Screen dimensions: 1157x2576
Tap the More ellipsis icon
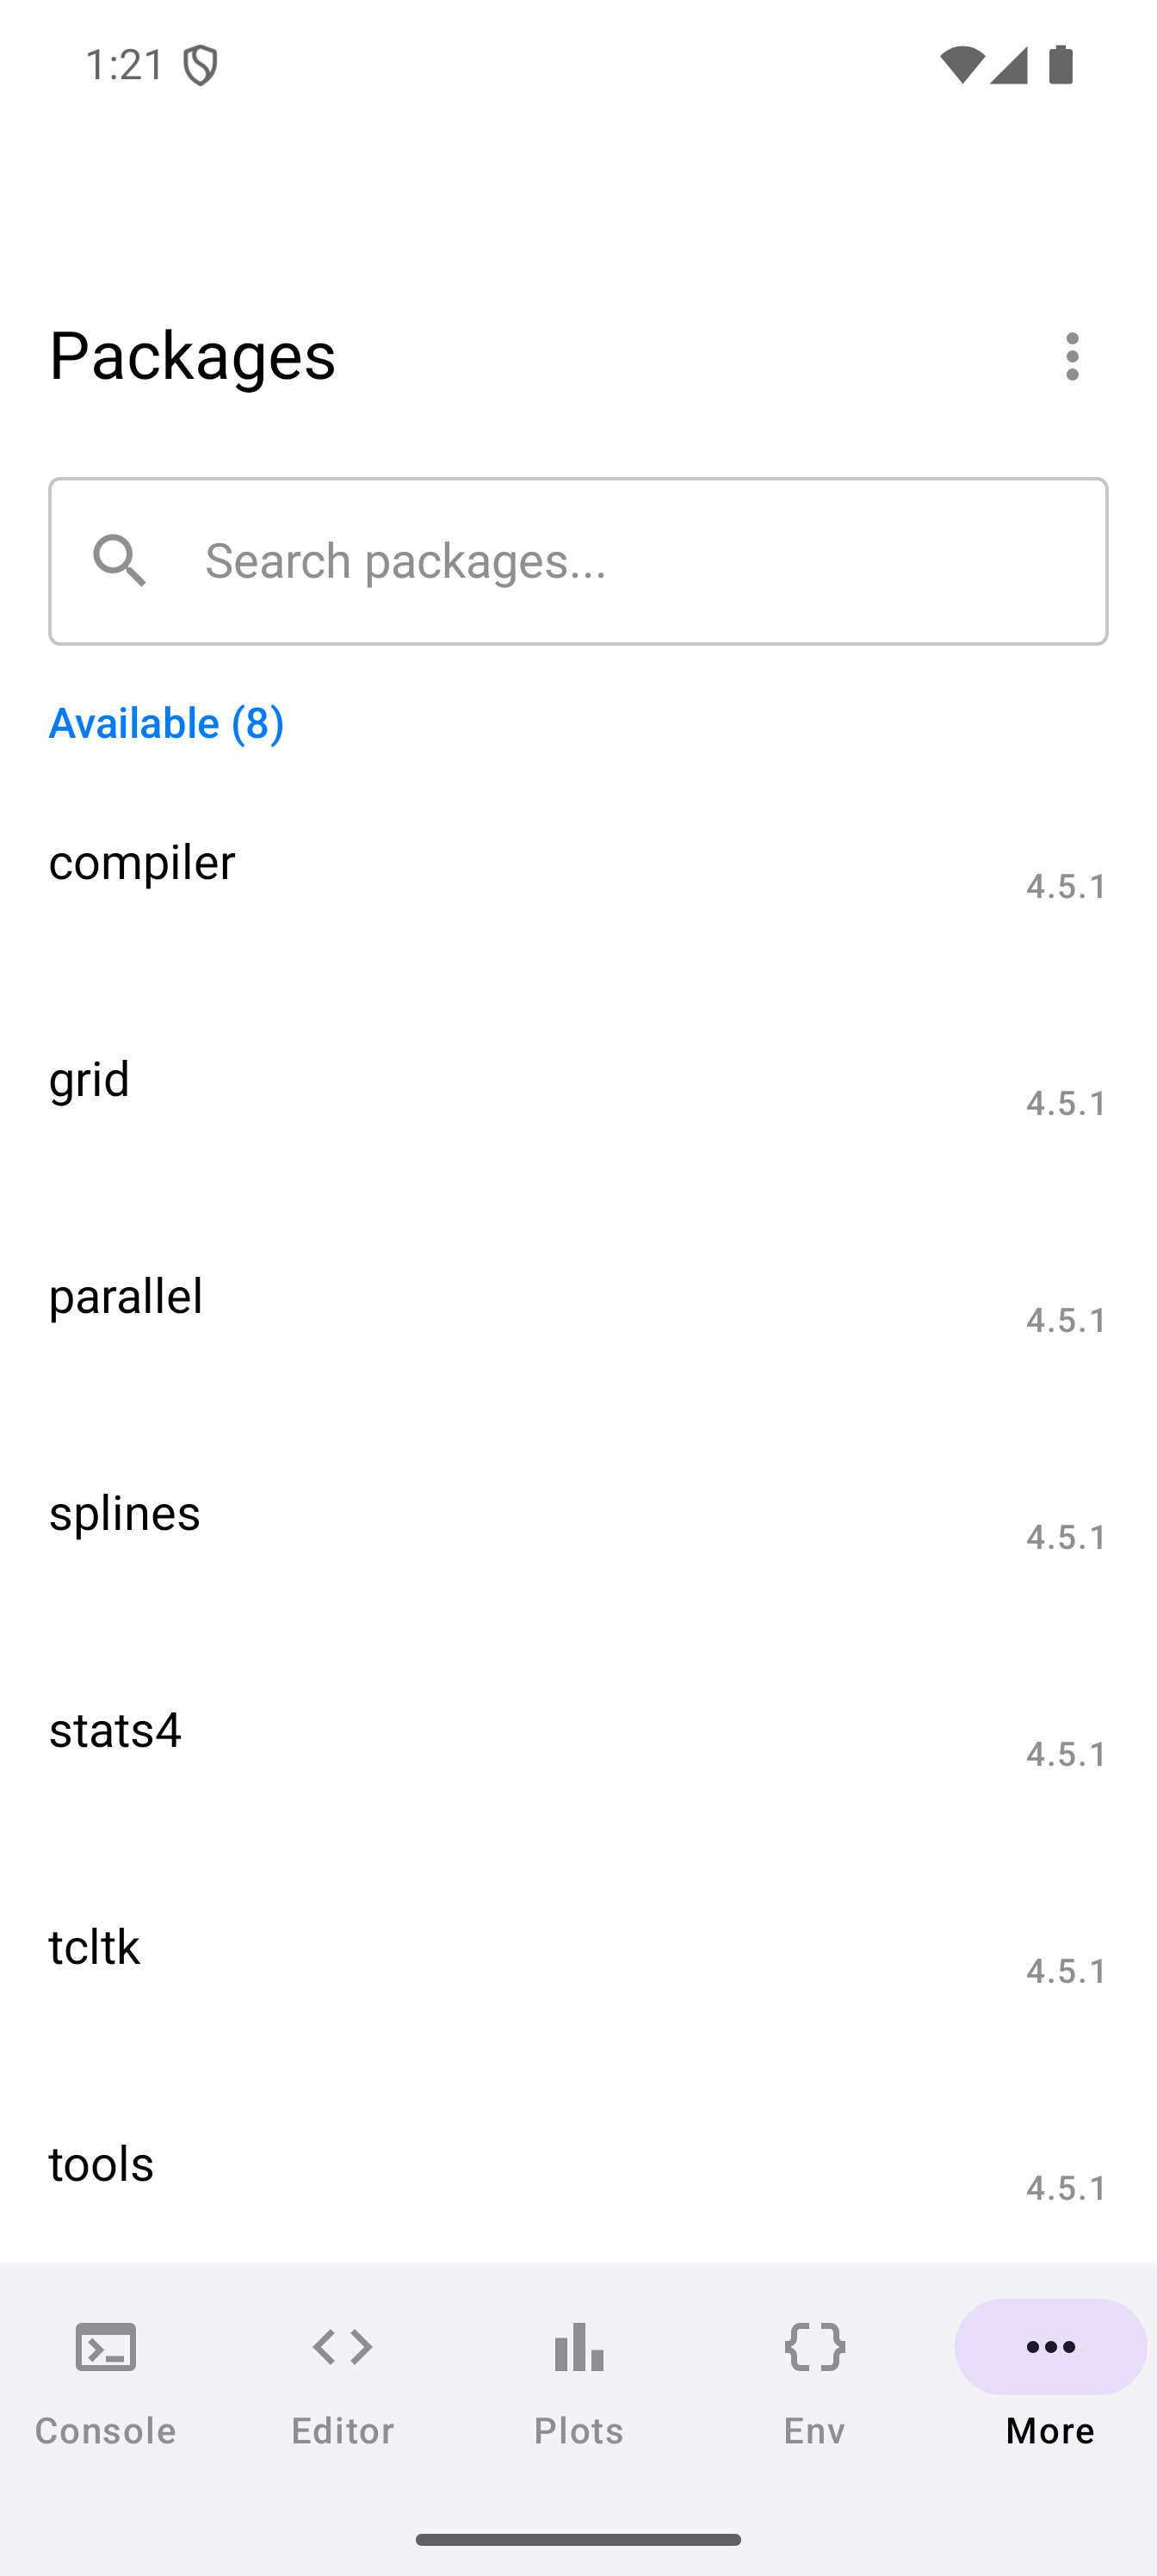tap(1050, 2346)
